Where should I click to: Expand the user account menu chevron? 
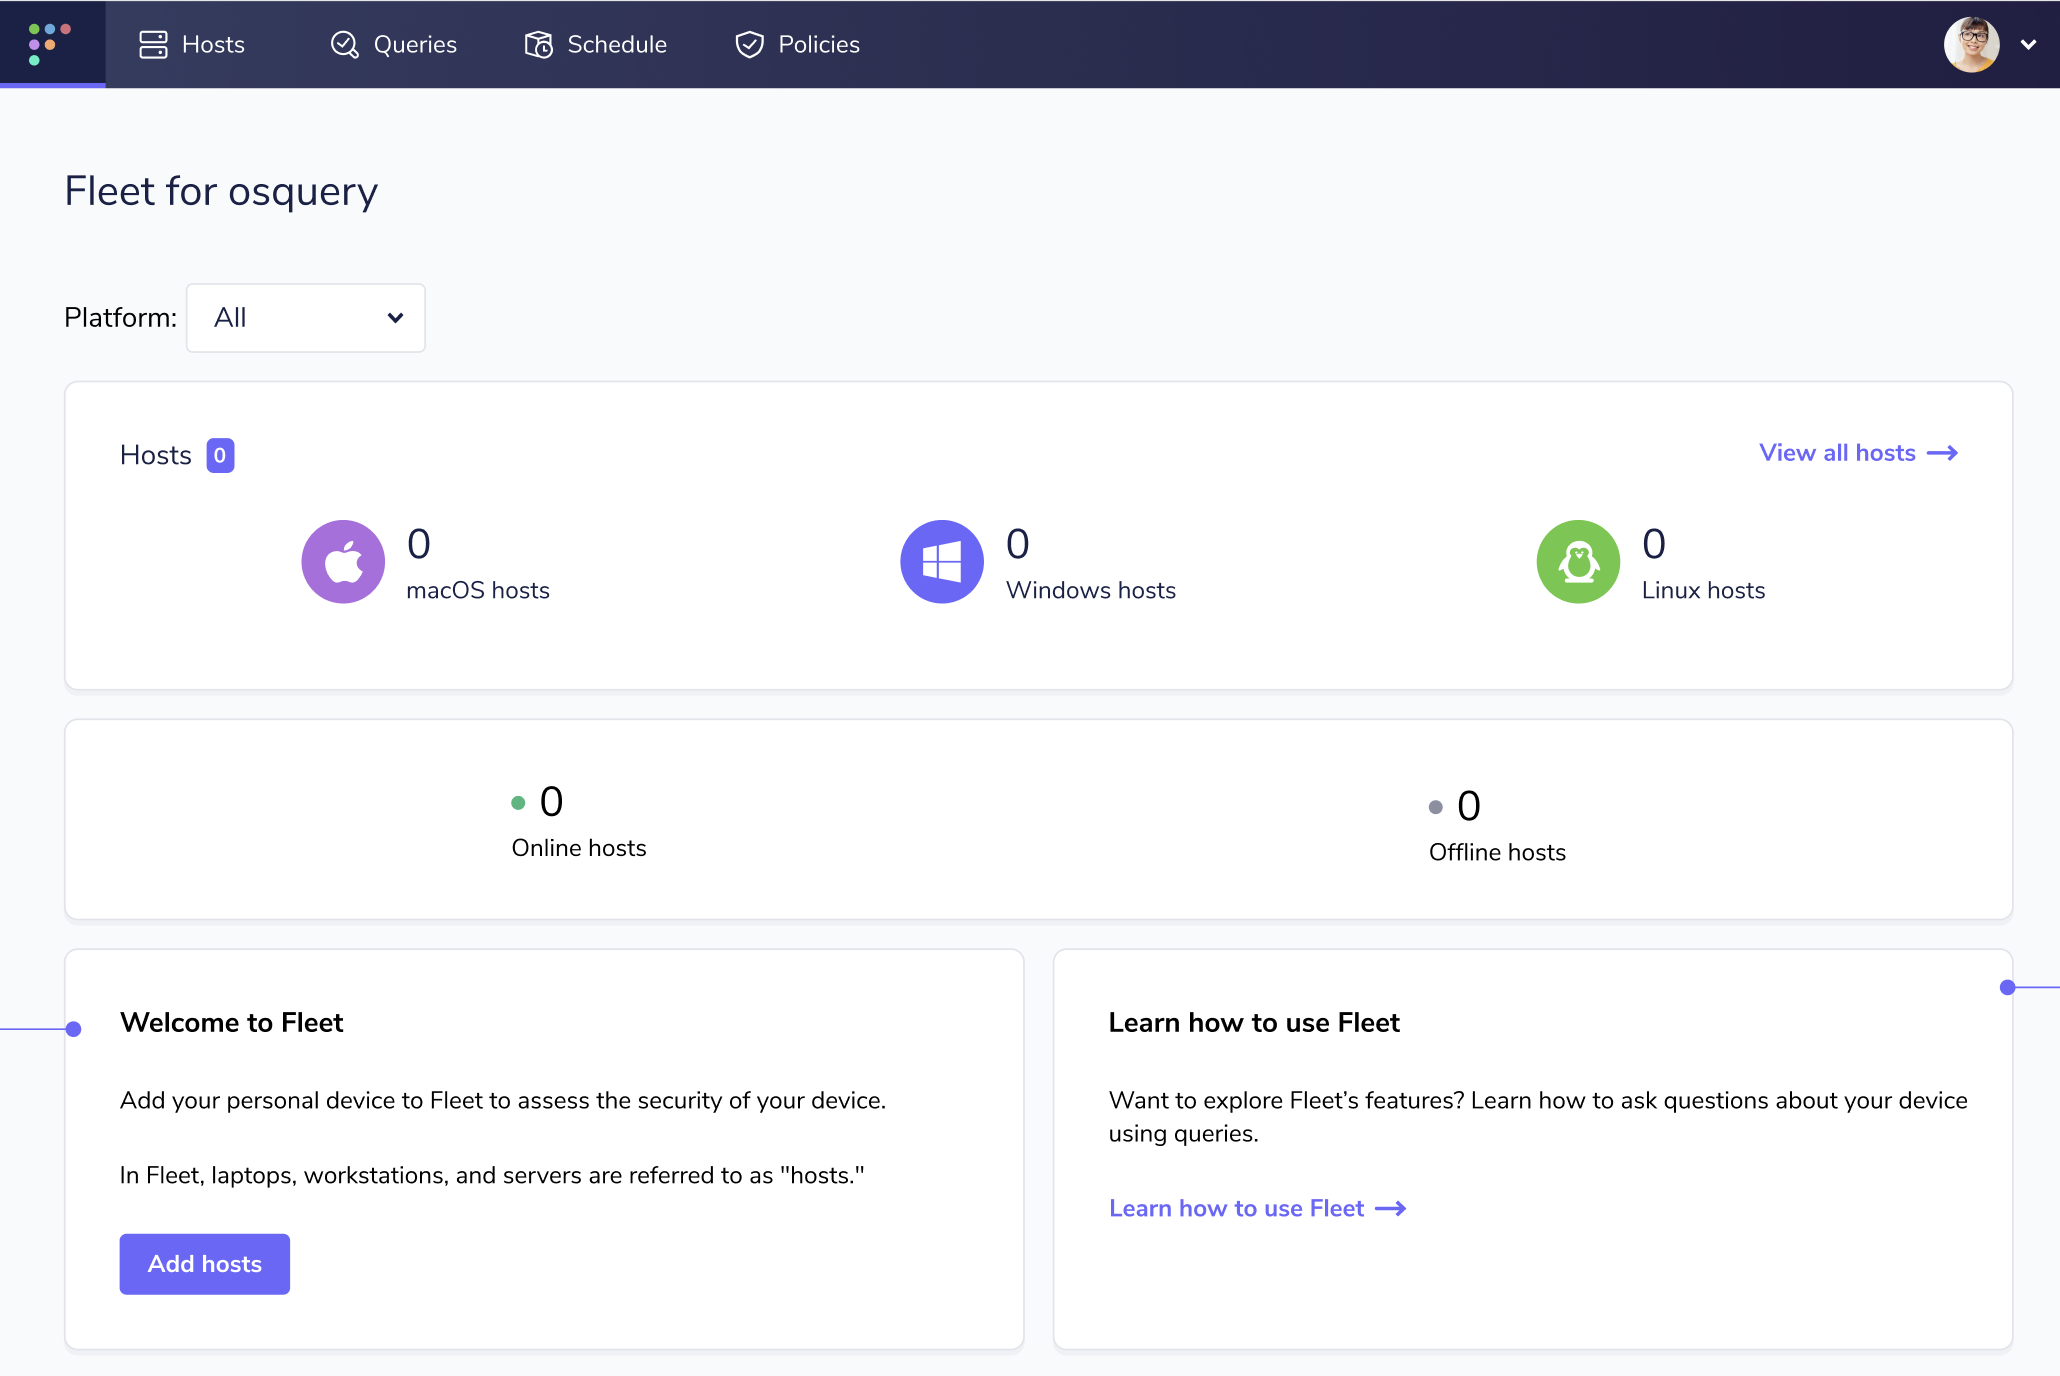tap(2028, 45)
